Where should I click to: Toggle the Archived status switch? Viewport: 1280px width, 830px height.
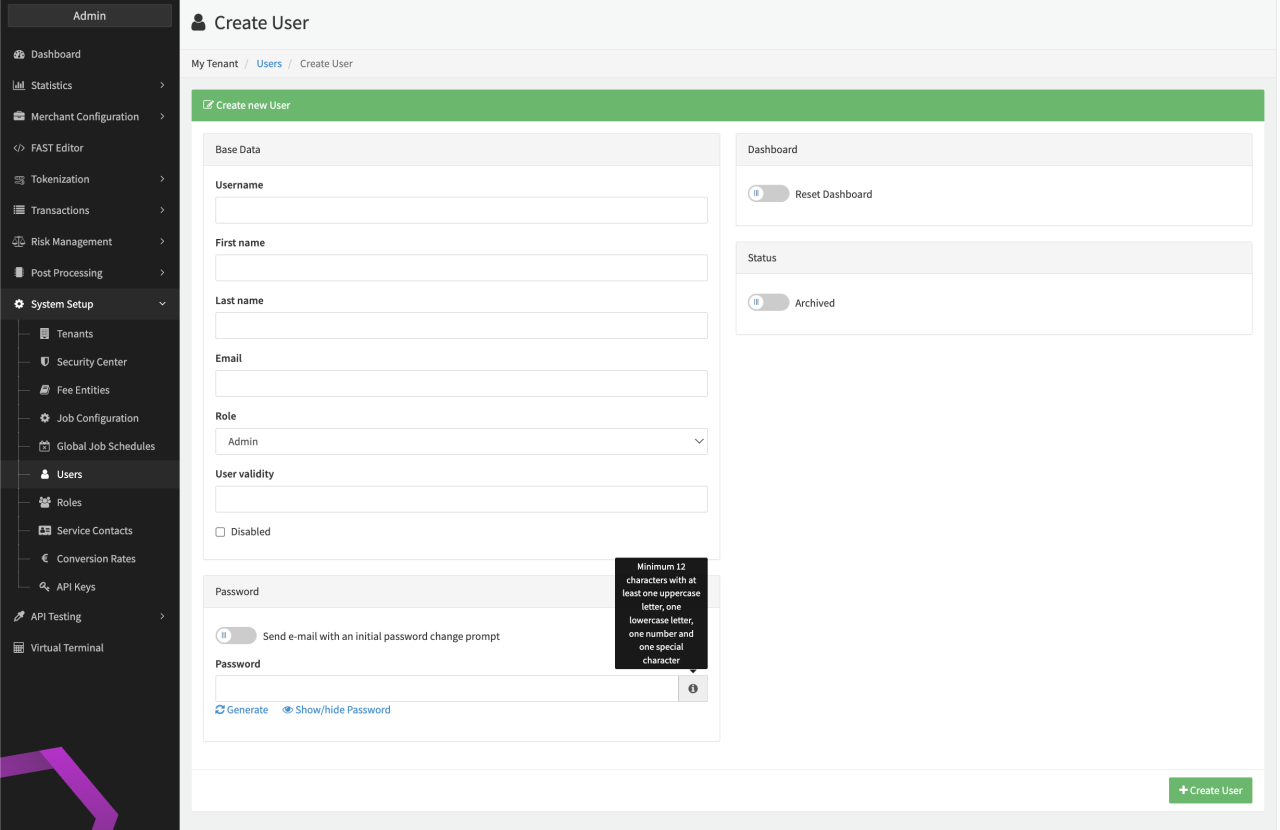point(768,303)
